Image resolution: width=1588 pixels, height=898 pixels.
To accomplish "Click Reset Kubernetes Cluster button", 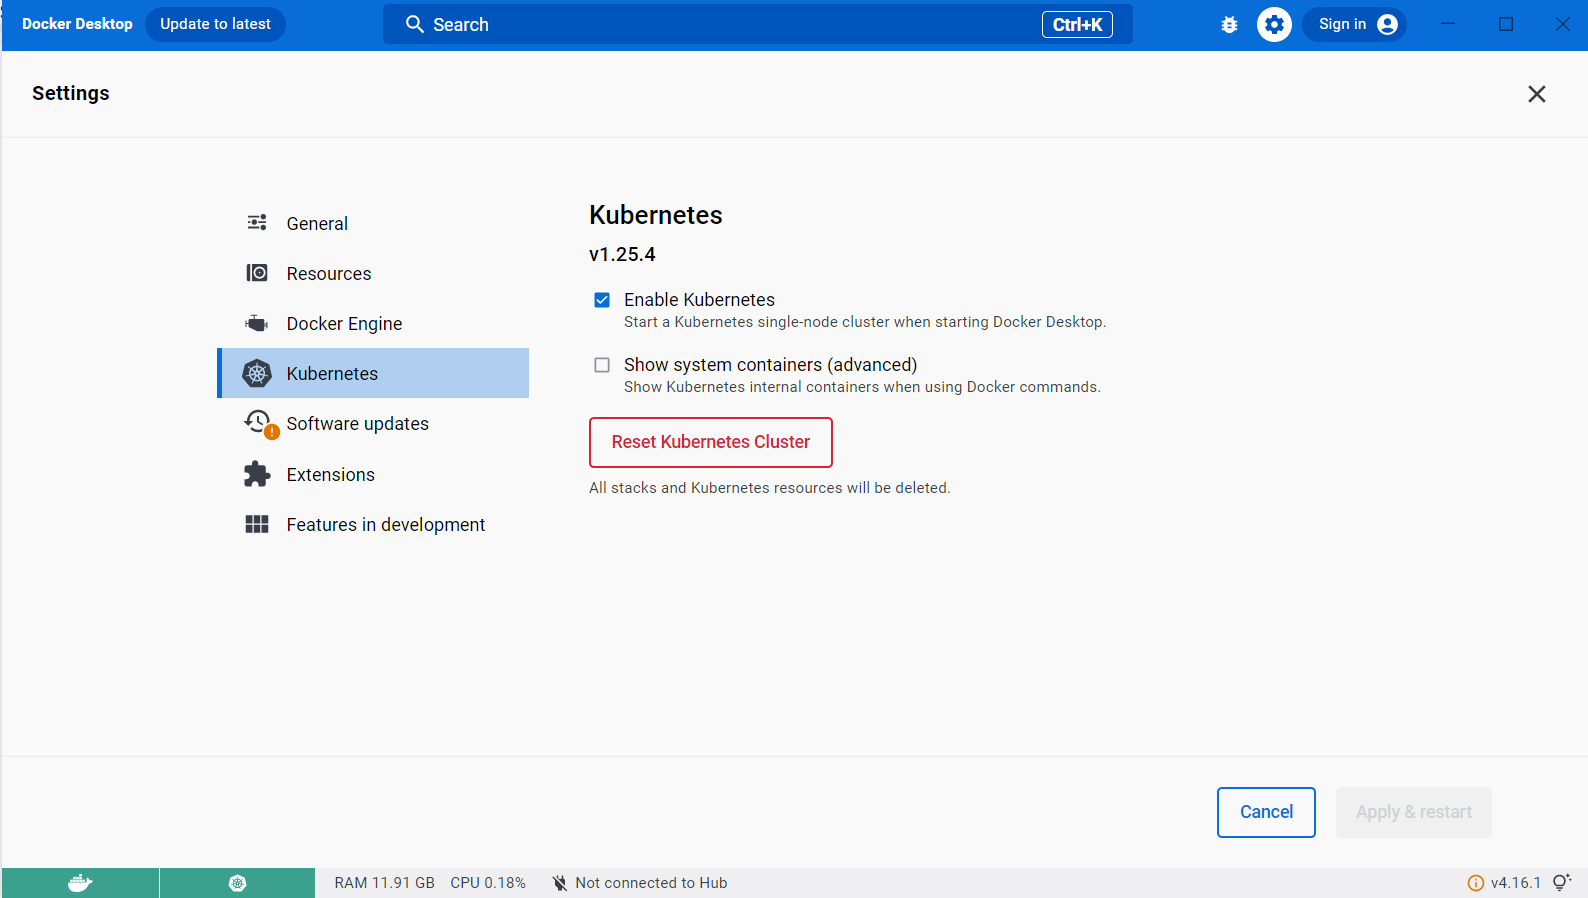I will [711, 442].
